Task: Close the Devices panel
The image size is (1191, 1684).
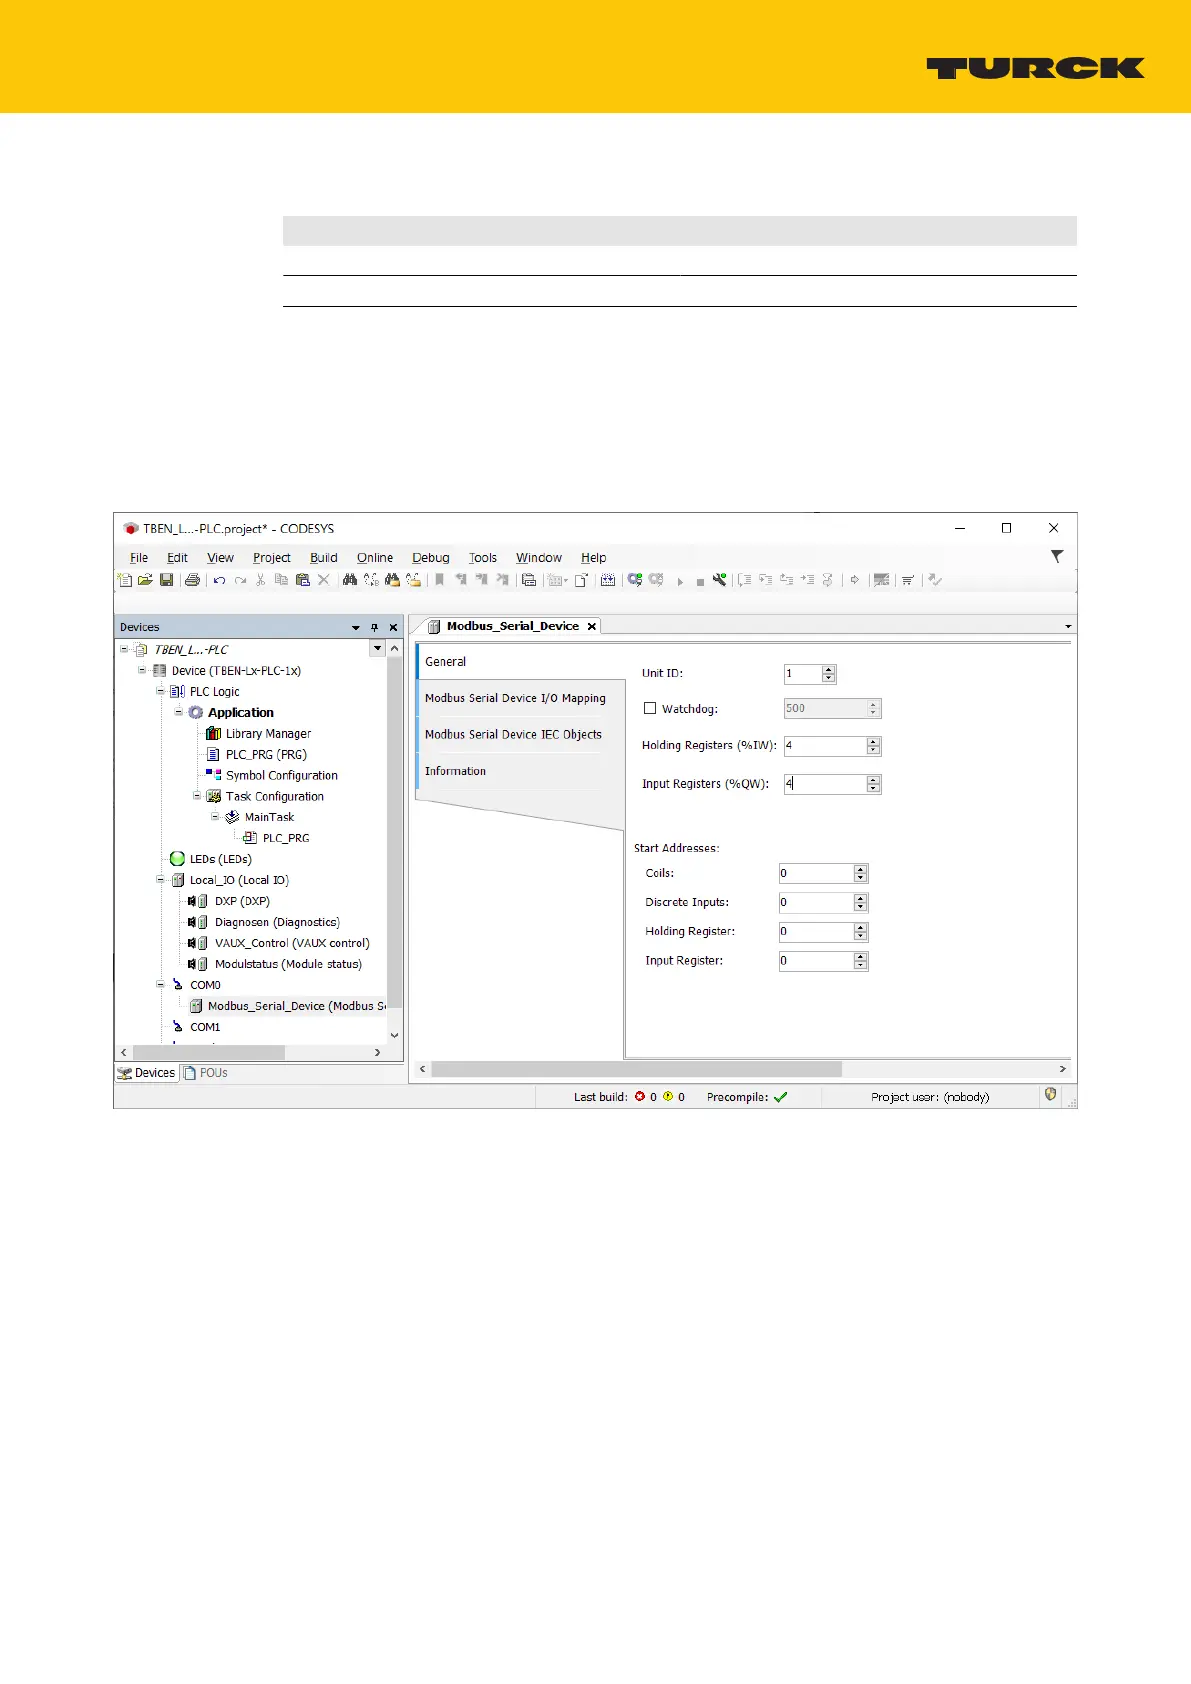Action: 393,628
